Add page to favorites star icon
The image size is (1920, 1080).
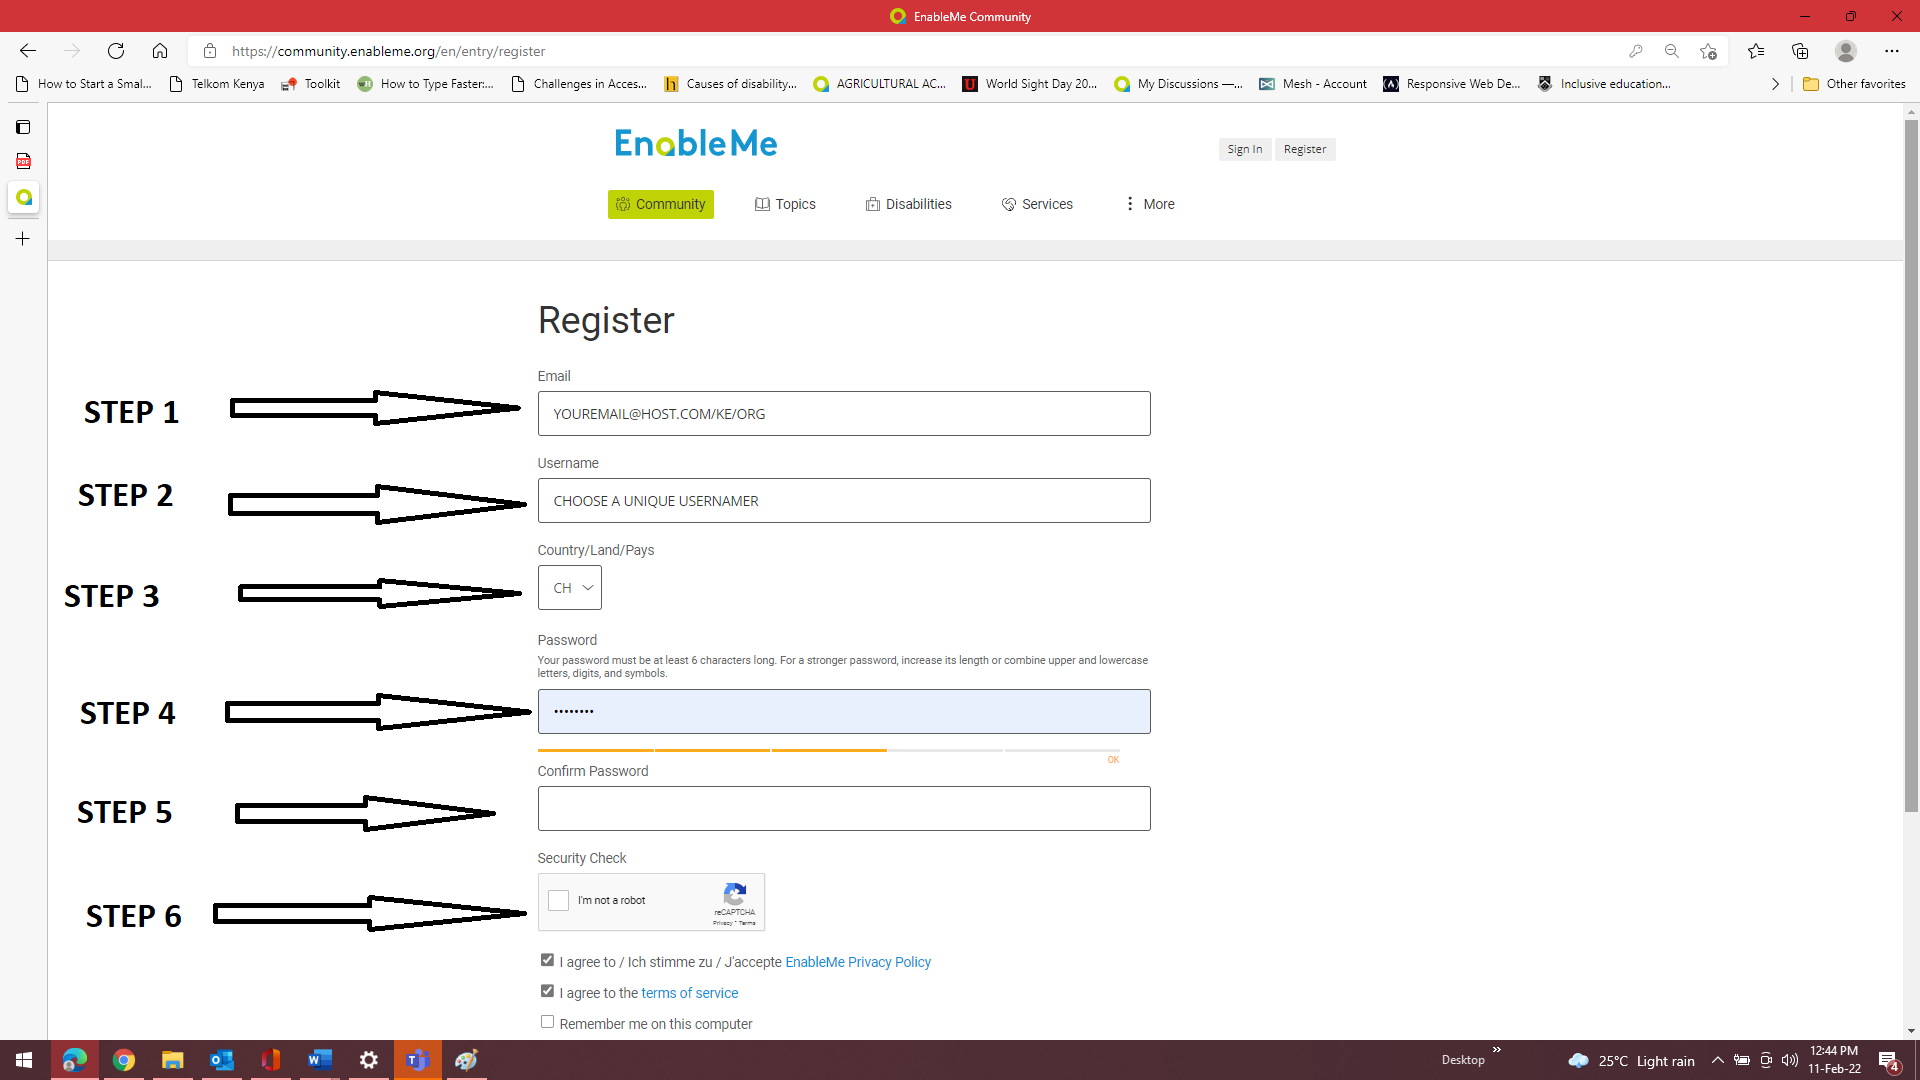[1708, 51]
